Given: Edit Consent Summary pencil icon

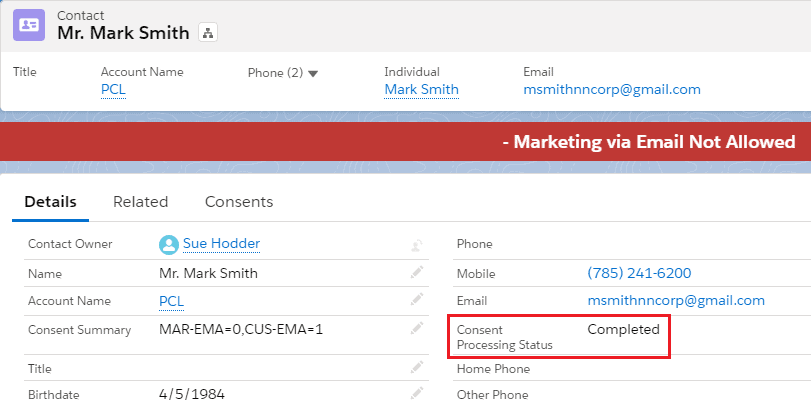Looking at the screenshot, I should coord(417,328).
